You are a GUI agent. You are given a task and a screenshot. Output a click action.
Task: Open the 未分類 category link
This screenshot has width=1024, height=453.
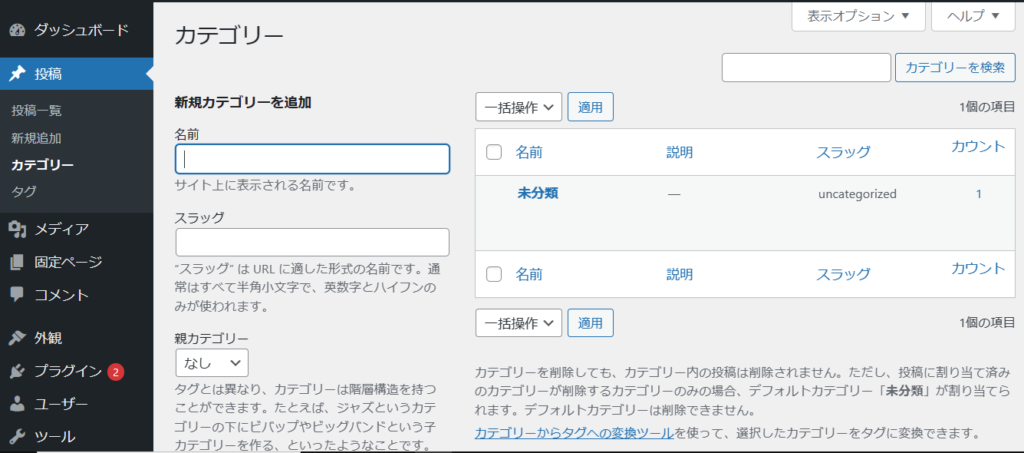(537, 193)
